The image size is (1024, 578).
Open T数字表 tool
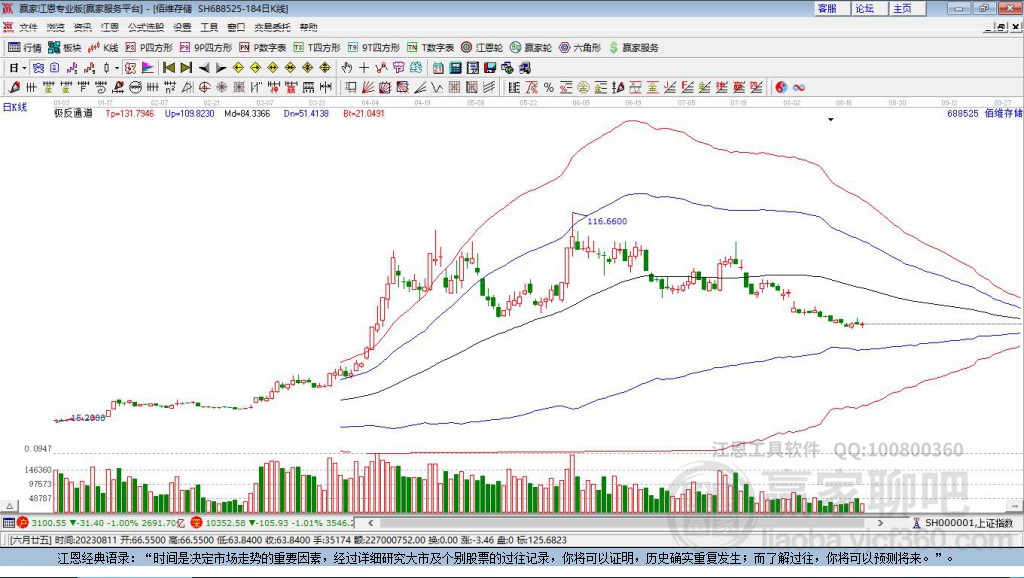430,48
